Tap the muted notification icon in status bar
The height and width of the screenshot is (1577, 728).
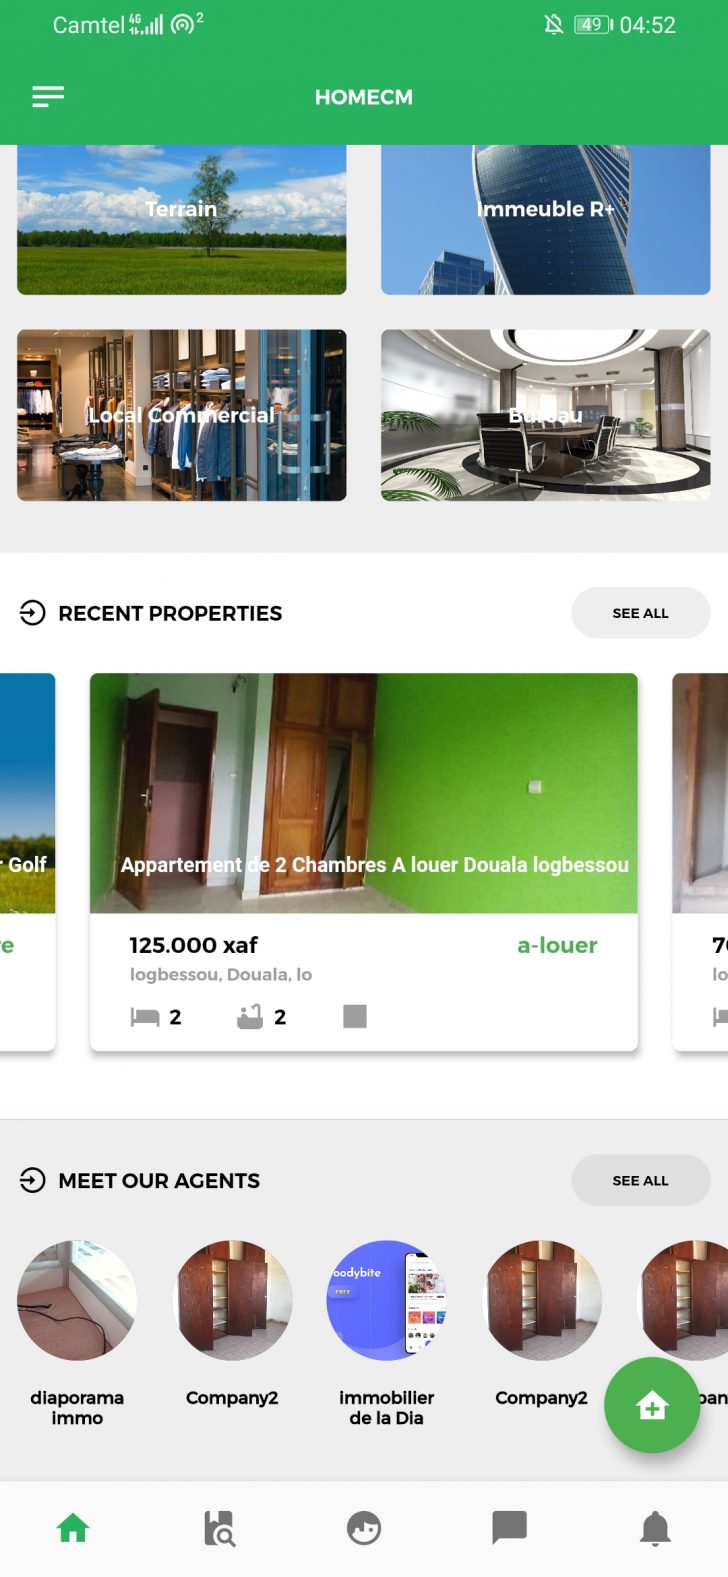click(553, 24)
